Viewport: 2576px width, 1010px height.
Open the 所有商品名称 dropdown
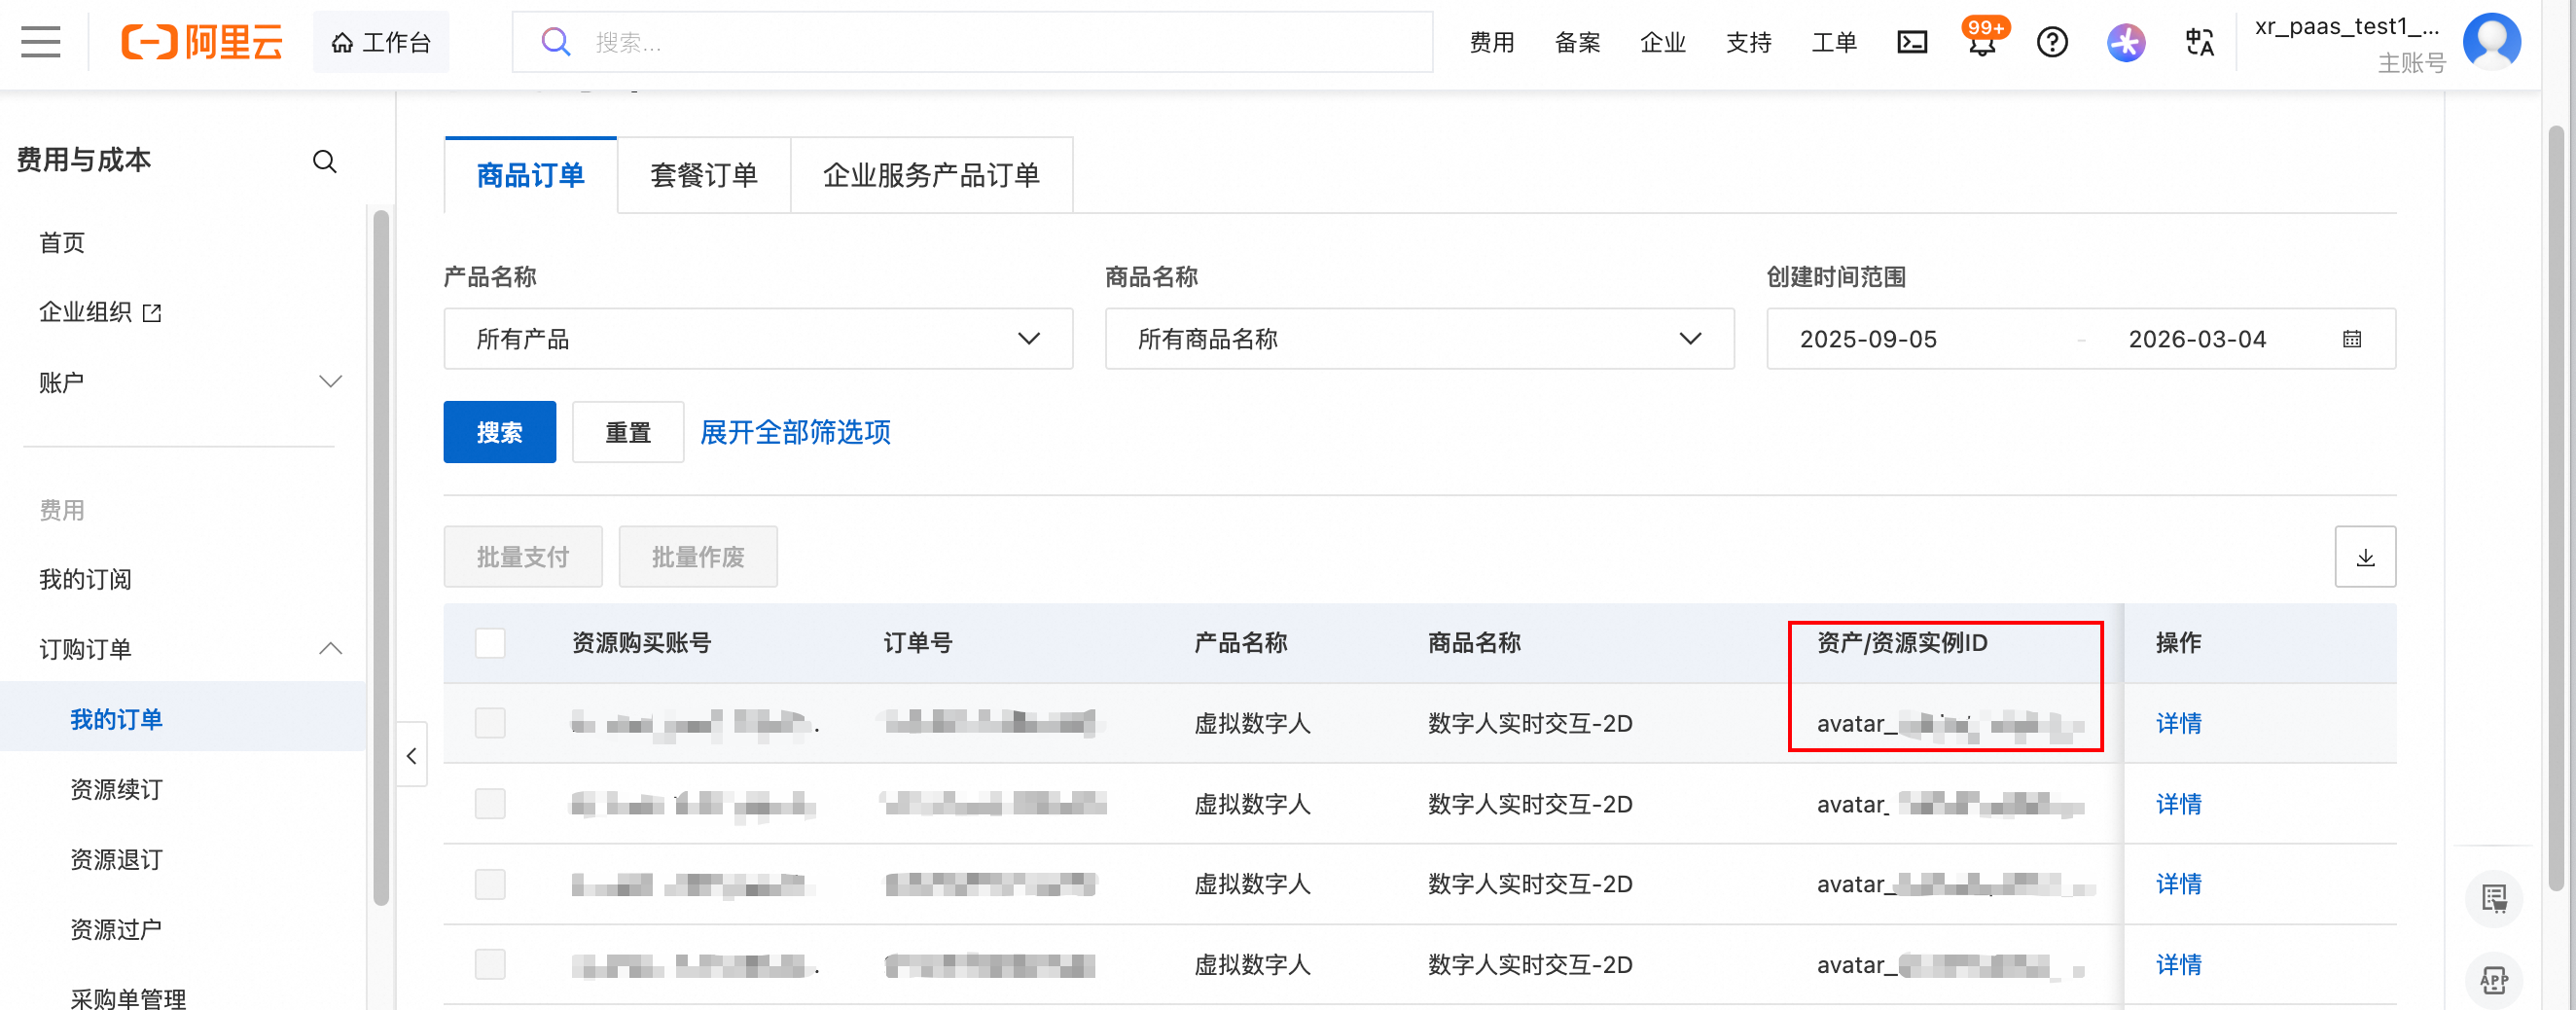point(1419,339)
